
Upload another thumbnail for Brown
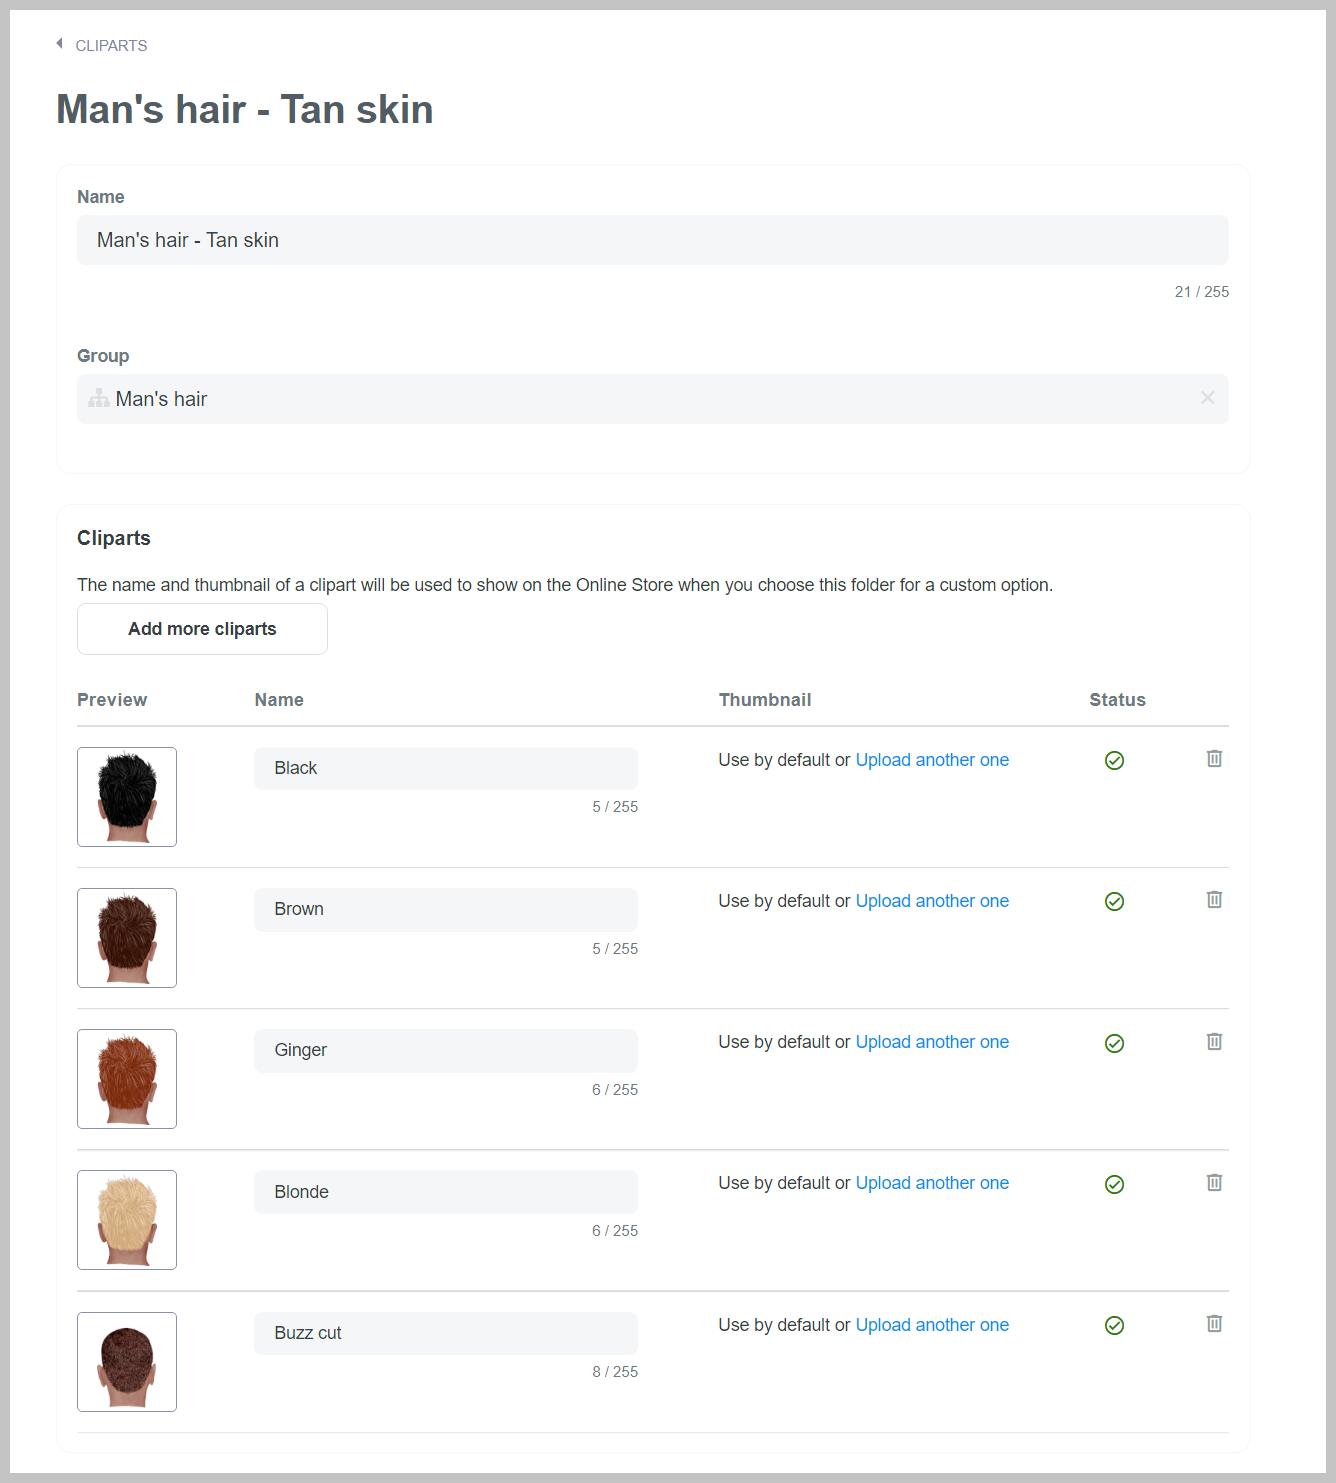tap(932, 901)
